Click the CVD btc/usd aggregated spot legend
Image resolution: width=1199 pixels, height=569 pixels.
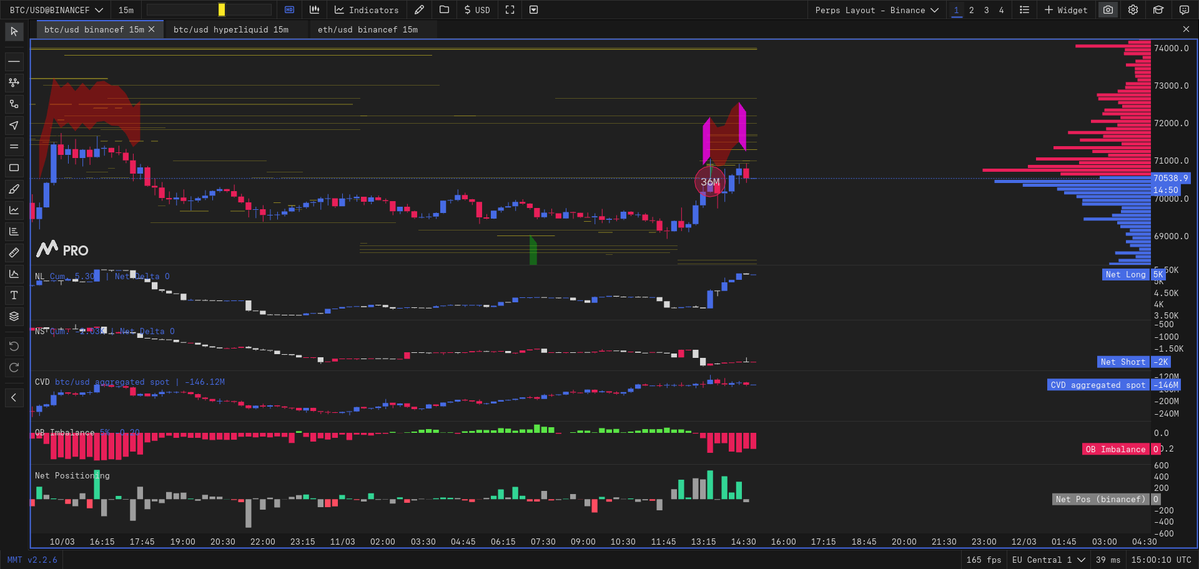pyautogui.click(x=129, y=382)
